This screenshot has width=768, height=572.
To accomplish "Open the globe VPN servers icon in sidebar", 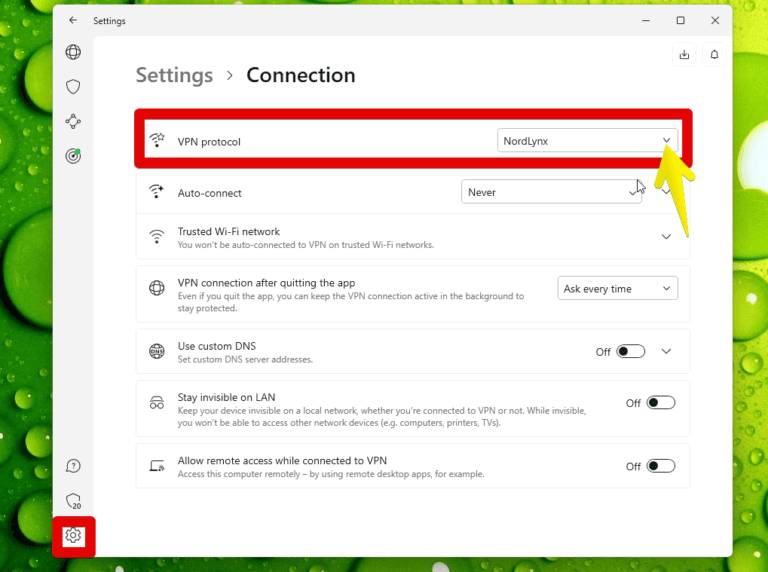I will [73, 53].
